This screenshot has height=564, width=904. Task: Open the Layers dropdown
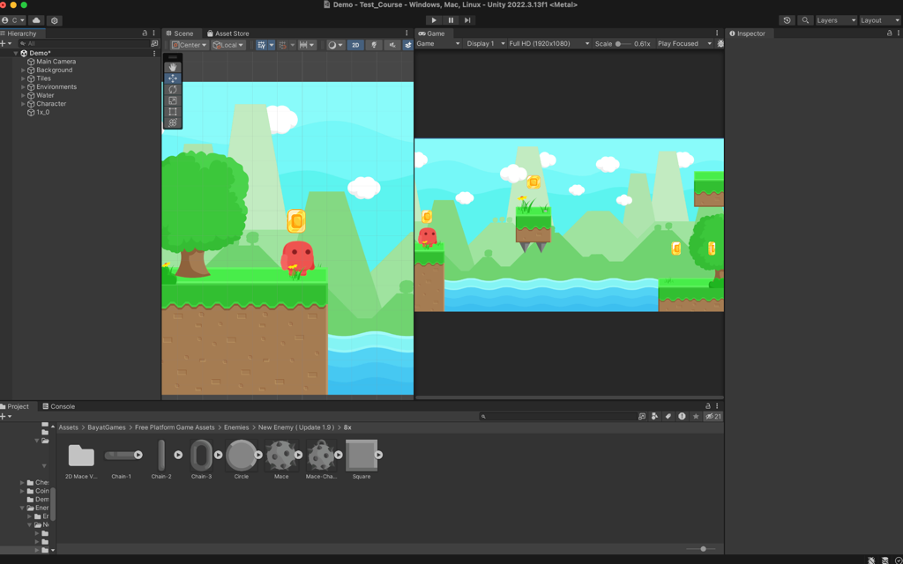pos(836,20)
